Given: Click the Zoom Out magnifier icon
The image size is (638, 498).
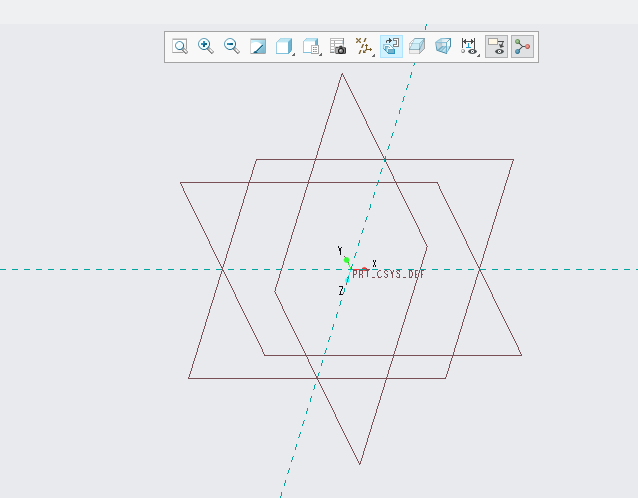Looking at the screenshot, I should (x=232, y=46).
